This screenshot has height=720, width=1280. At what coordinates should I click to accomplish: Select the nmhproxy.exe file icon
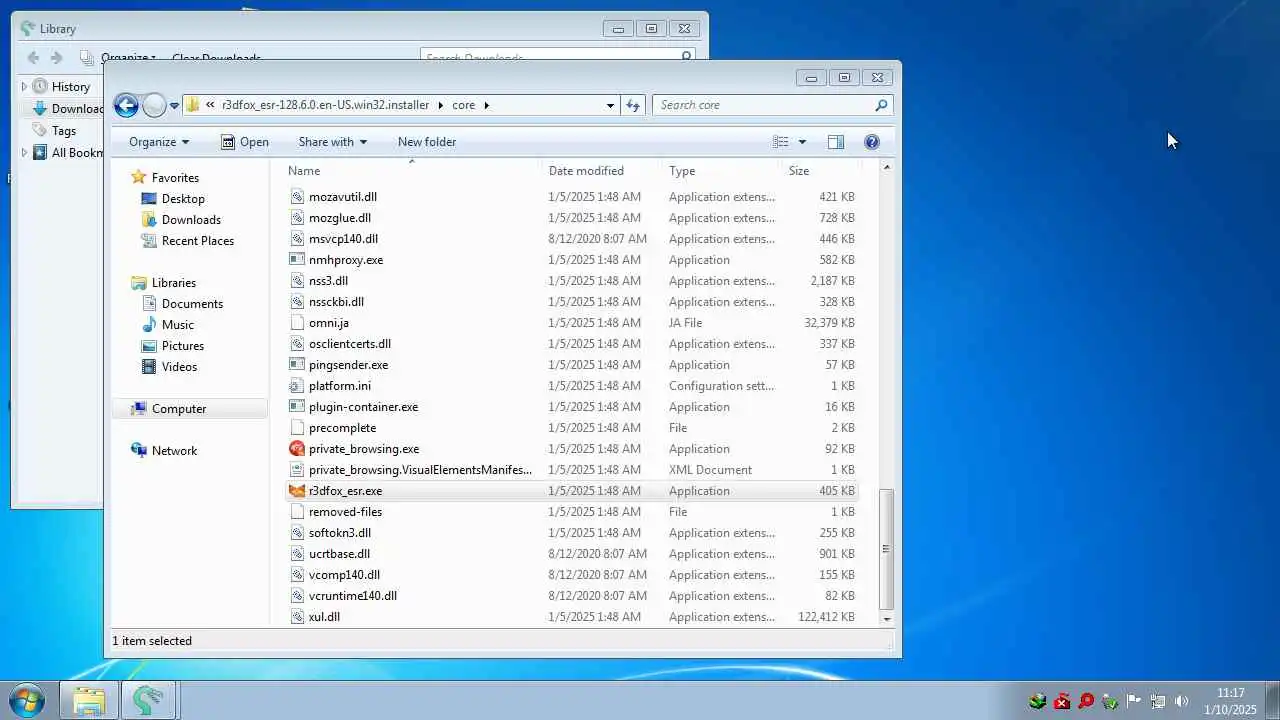[297, 260]
